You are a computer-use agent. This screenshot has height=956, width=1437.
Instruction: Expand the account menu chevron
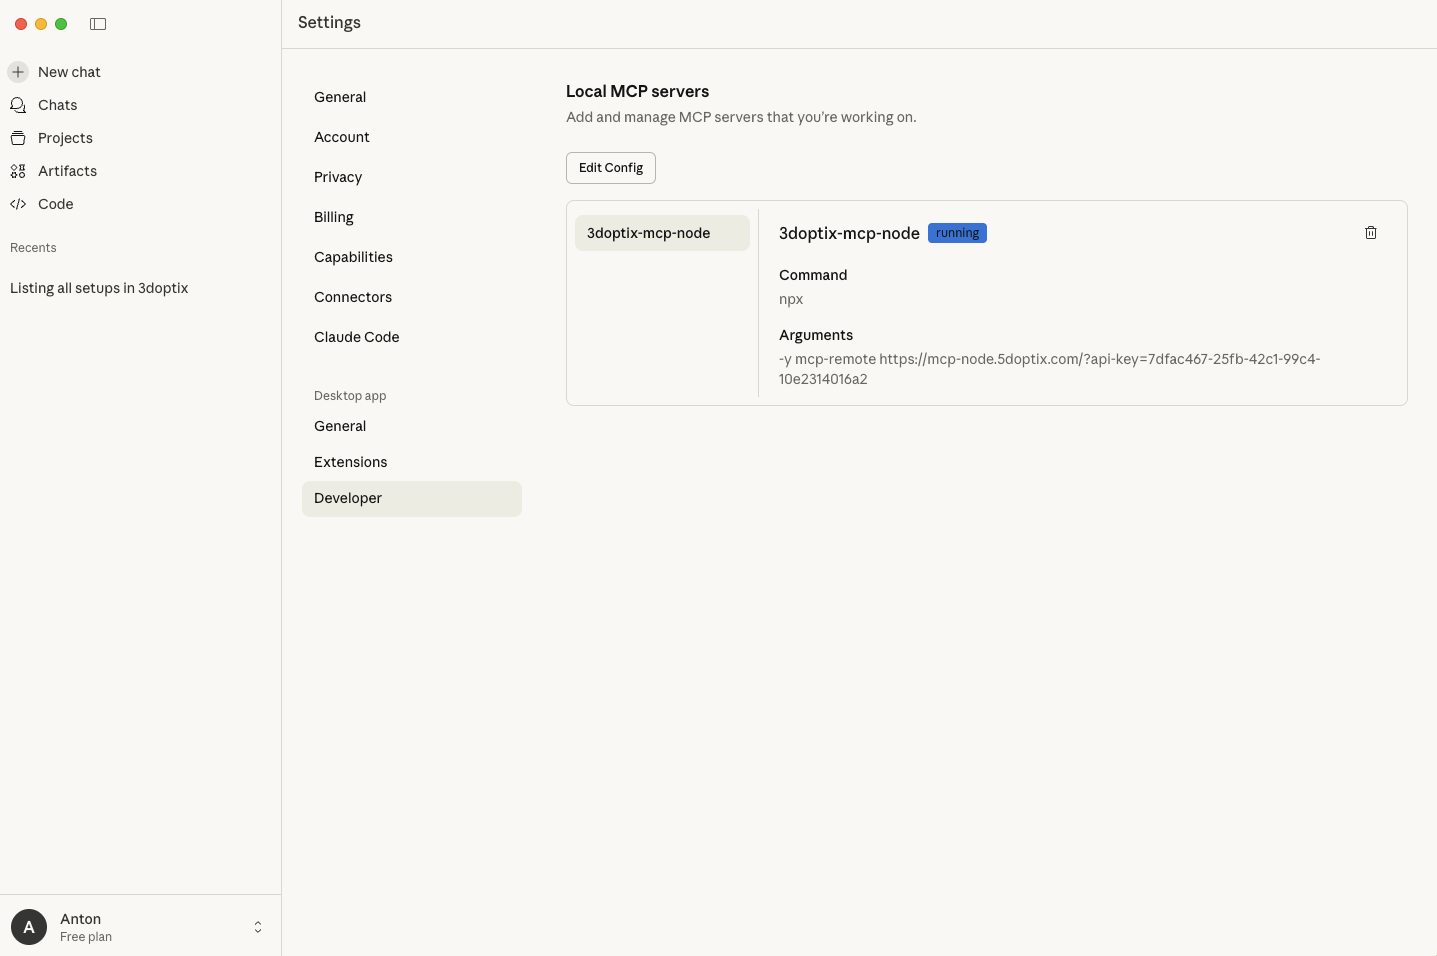point(258,927)
